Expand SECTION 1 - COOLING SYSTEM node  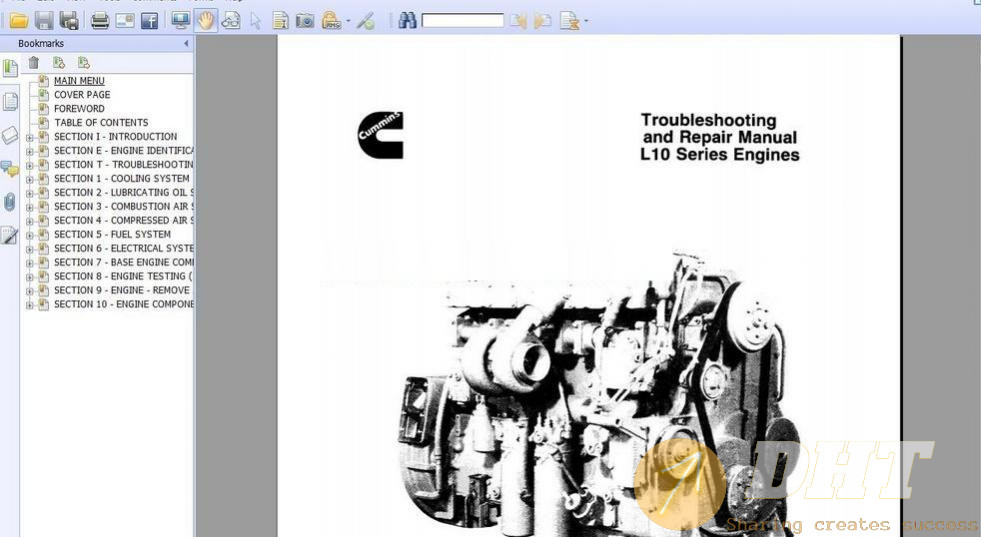[x=29, y=179]
